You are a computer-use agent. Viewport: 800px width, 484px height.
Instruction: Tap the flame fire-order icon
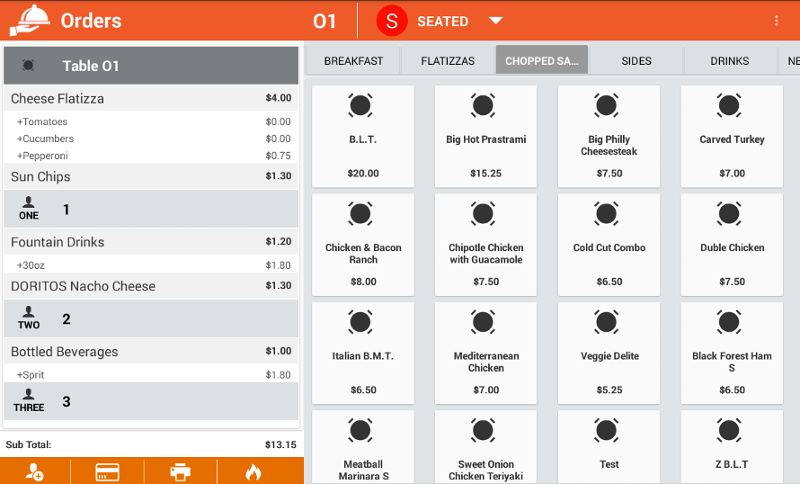point(253,471)
